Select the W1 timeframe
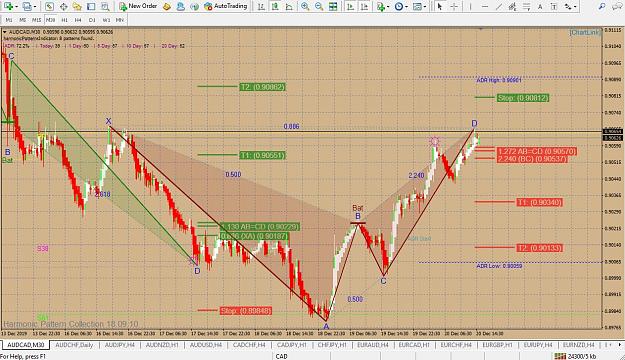The width and height of the screenshot is (625, 360). [106, 20]
